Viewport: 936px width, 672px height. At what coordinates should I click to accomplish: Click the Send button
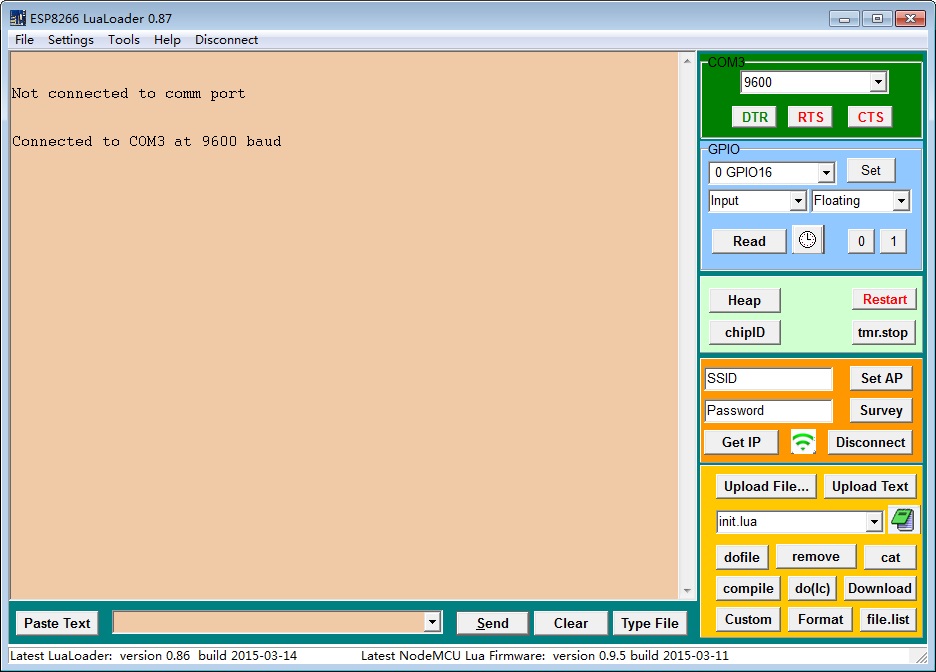click(492, 623)
